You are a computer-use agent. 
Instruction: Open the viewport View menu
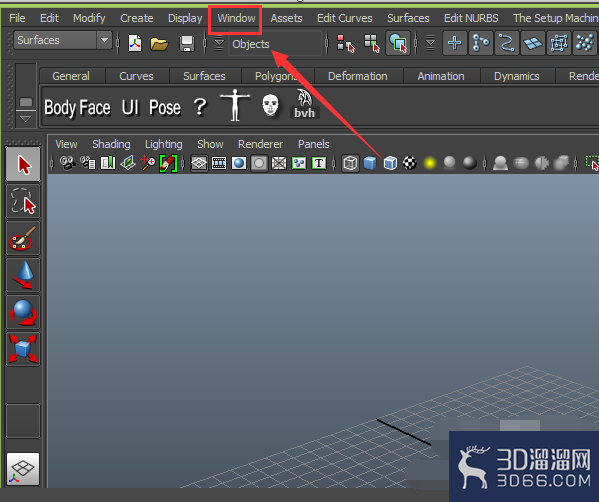coord(66,144)
